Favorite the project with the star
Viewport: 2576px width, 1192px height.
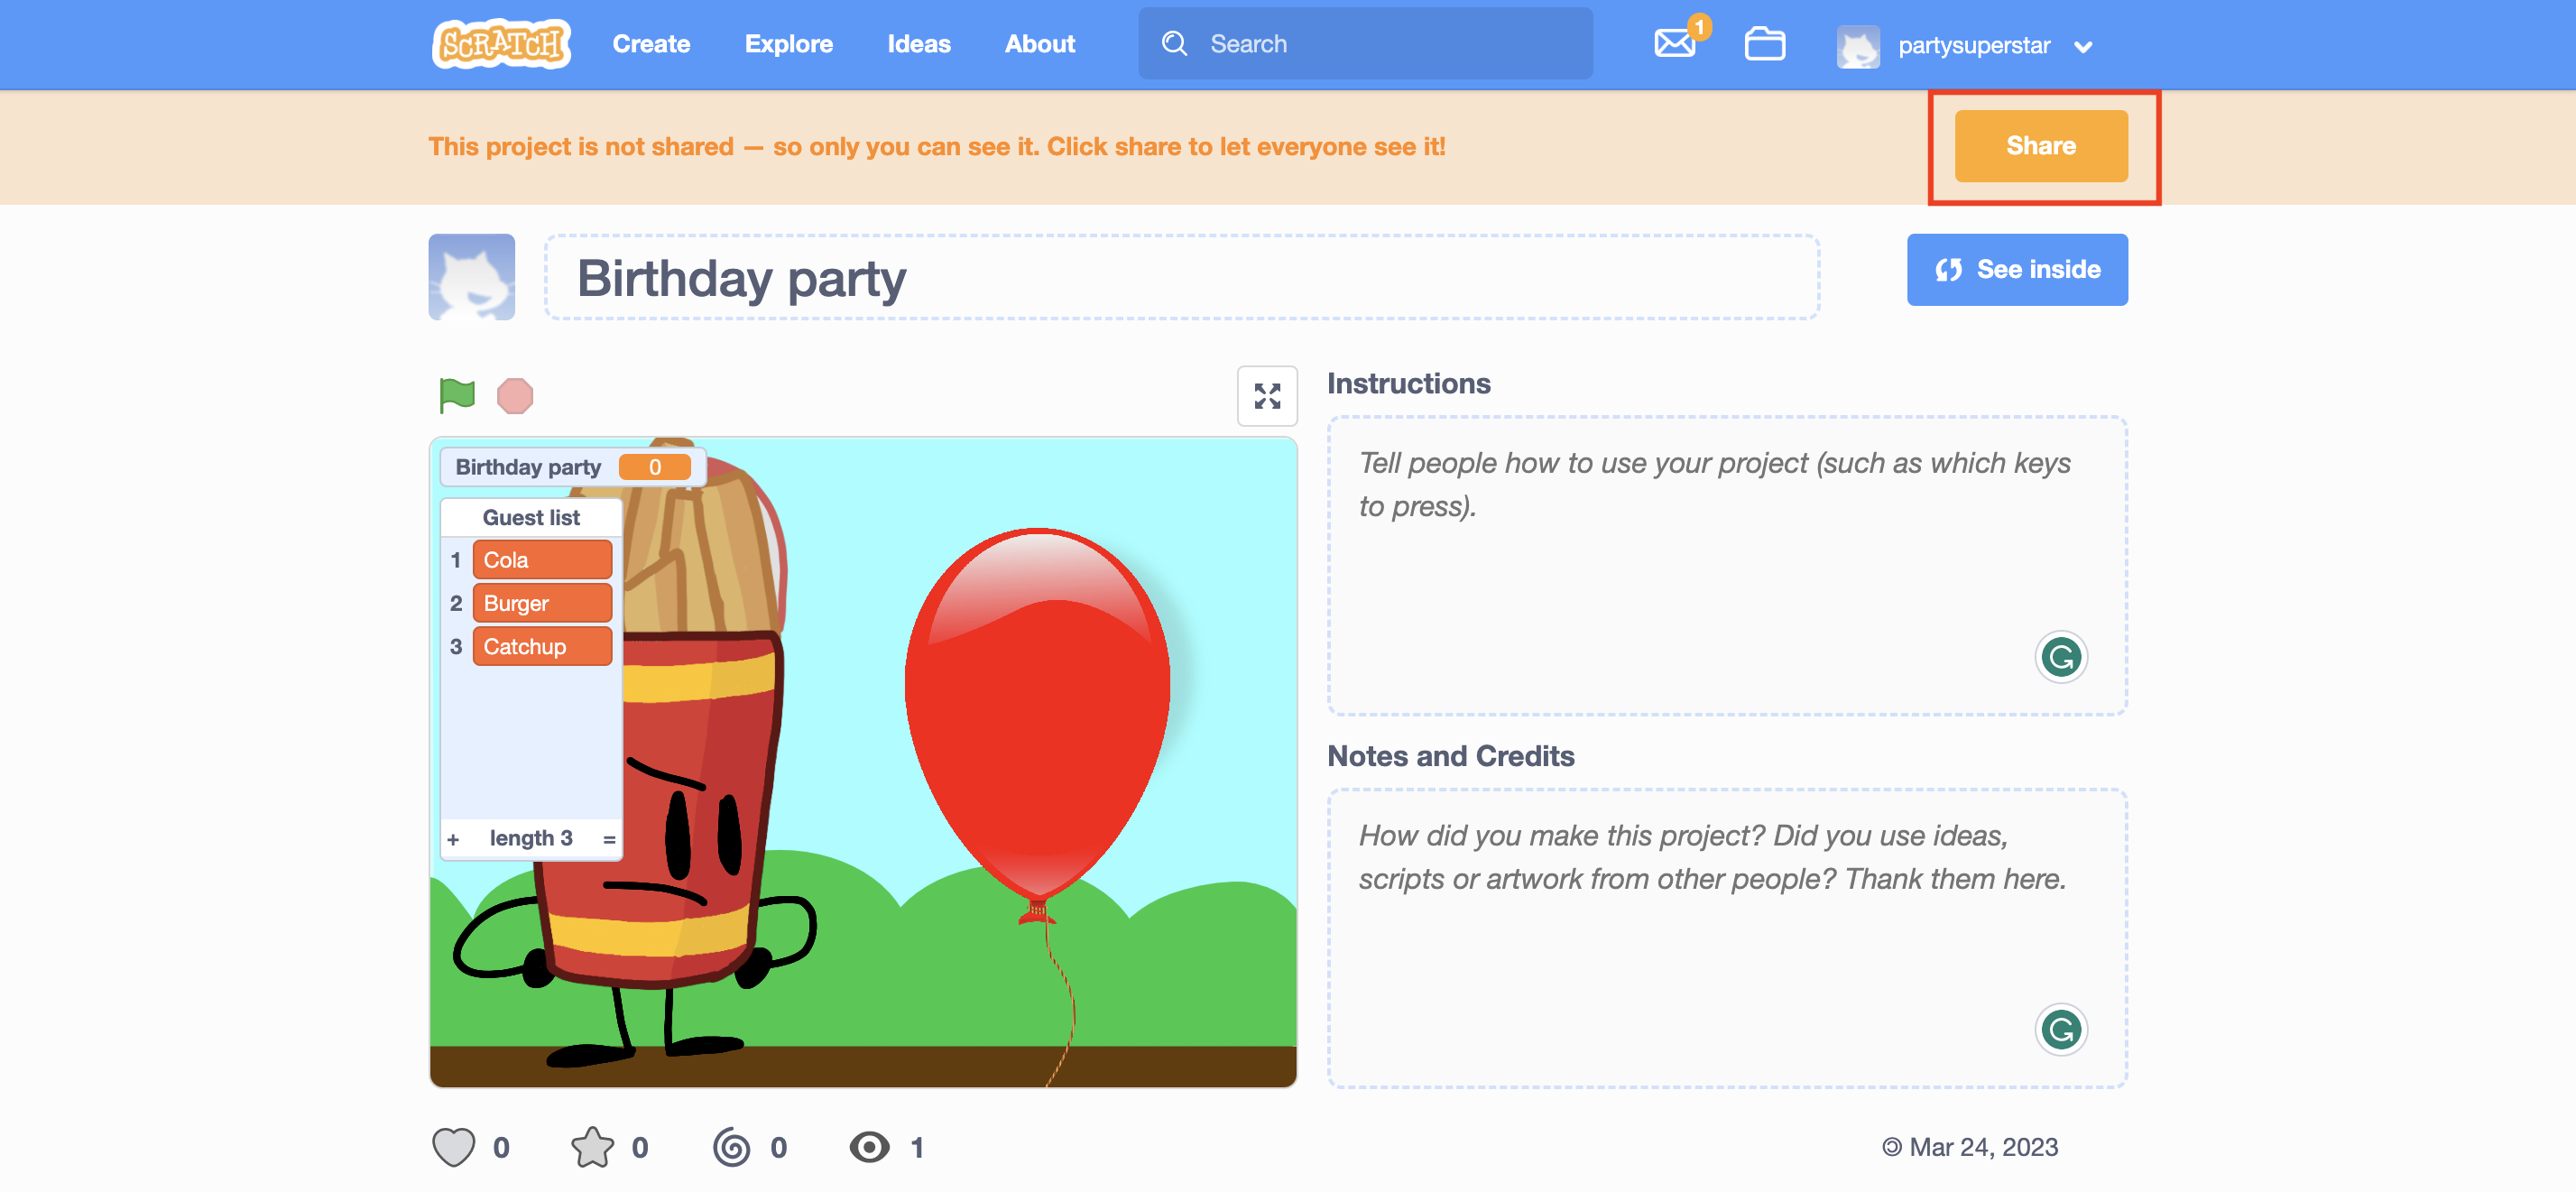592,1147
